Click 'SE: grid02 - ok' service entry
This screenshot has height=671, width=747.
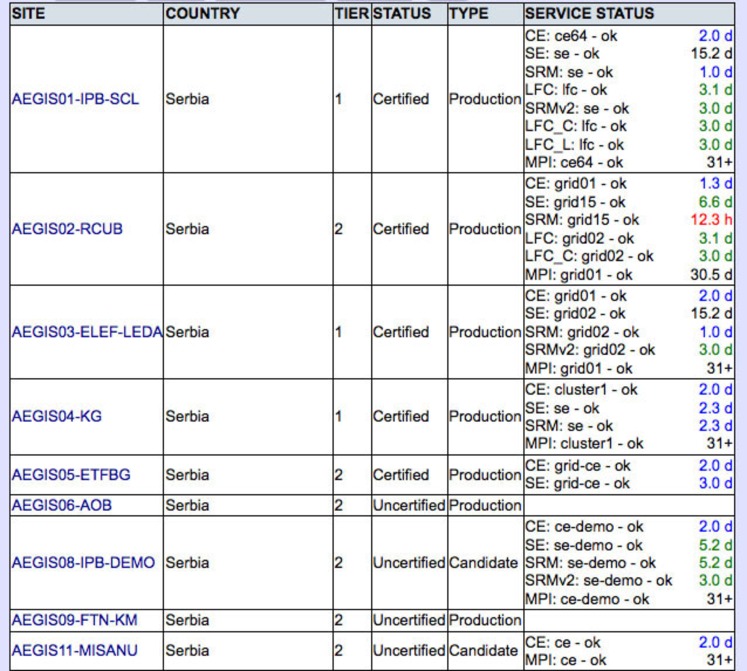(575, 314)
